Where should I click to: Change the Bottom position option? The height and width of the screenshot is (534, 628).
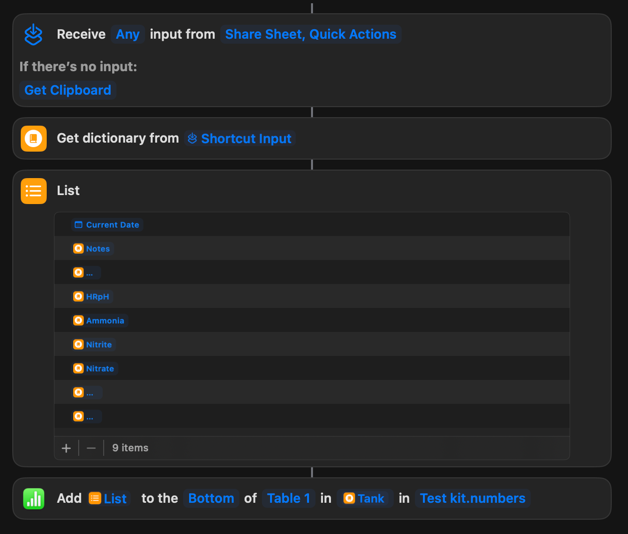coord(211,499)
